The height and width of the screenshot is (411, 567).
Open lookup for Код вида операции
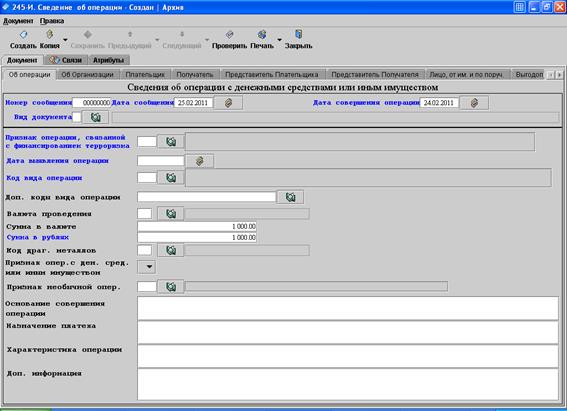[171, 177]
